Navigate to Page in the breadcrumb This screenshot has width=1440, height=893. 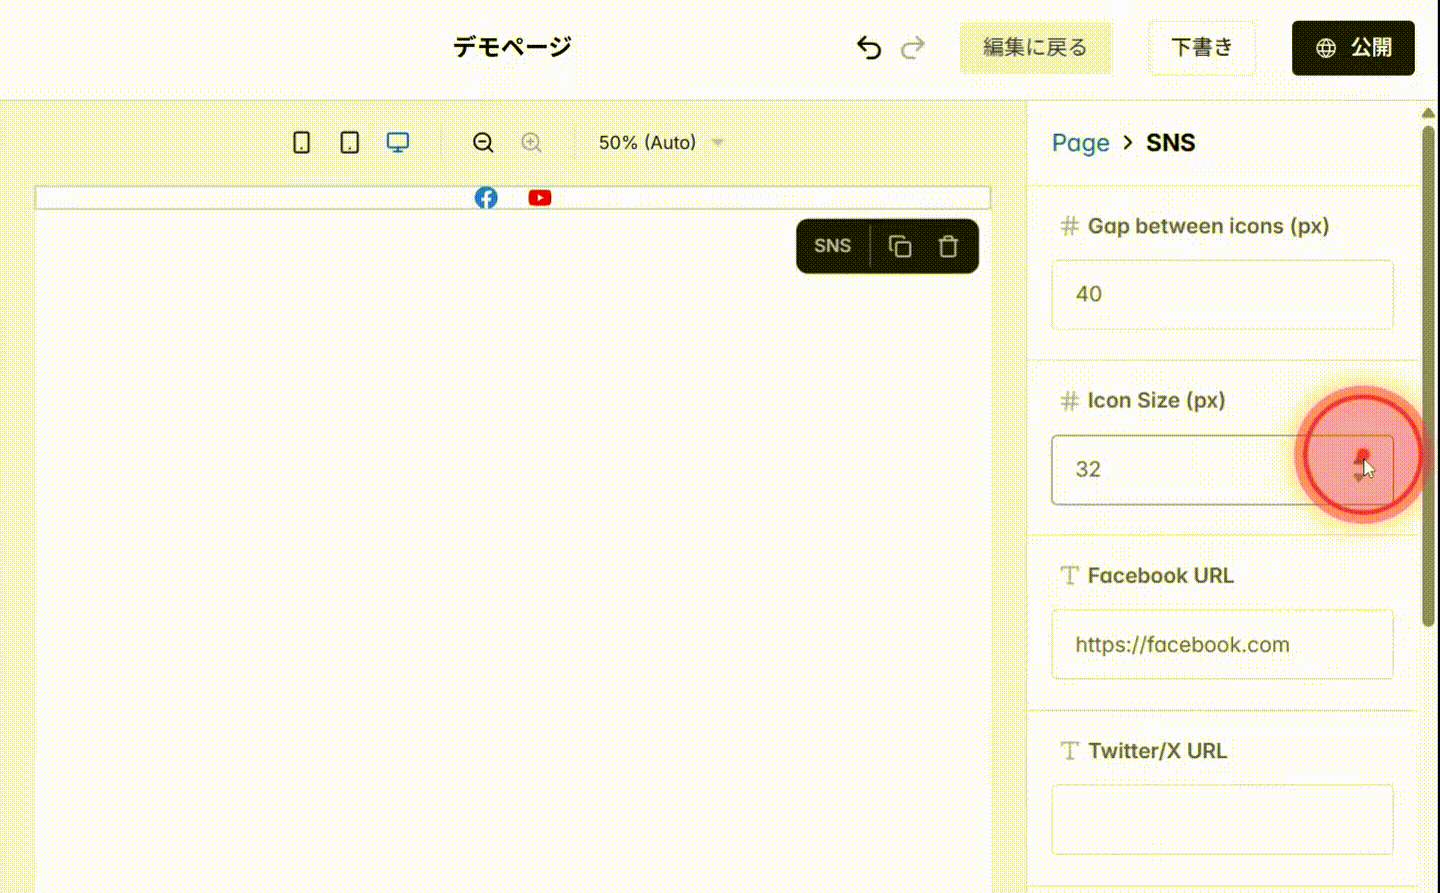tap(1080, 142)
